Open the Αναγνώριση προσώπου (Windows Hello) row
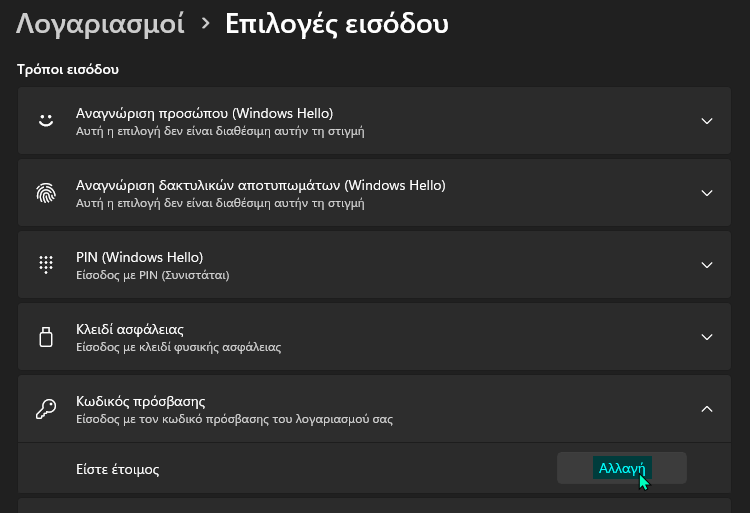750x513 pixels. click(x=374, y=120)
